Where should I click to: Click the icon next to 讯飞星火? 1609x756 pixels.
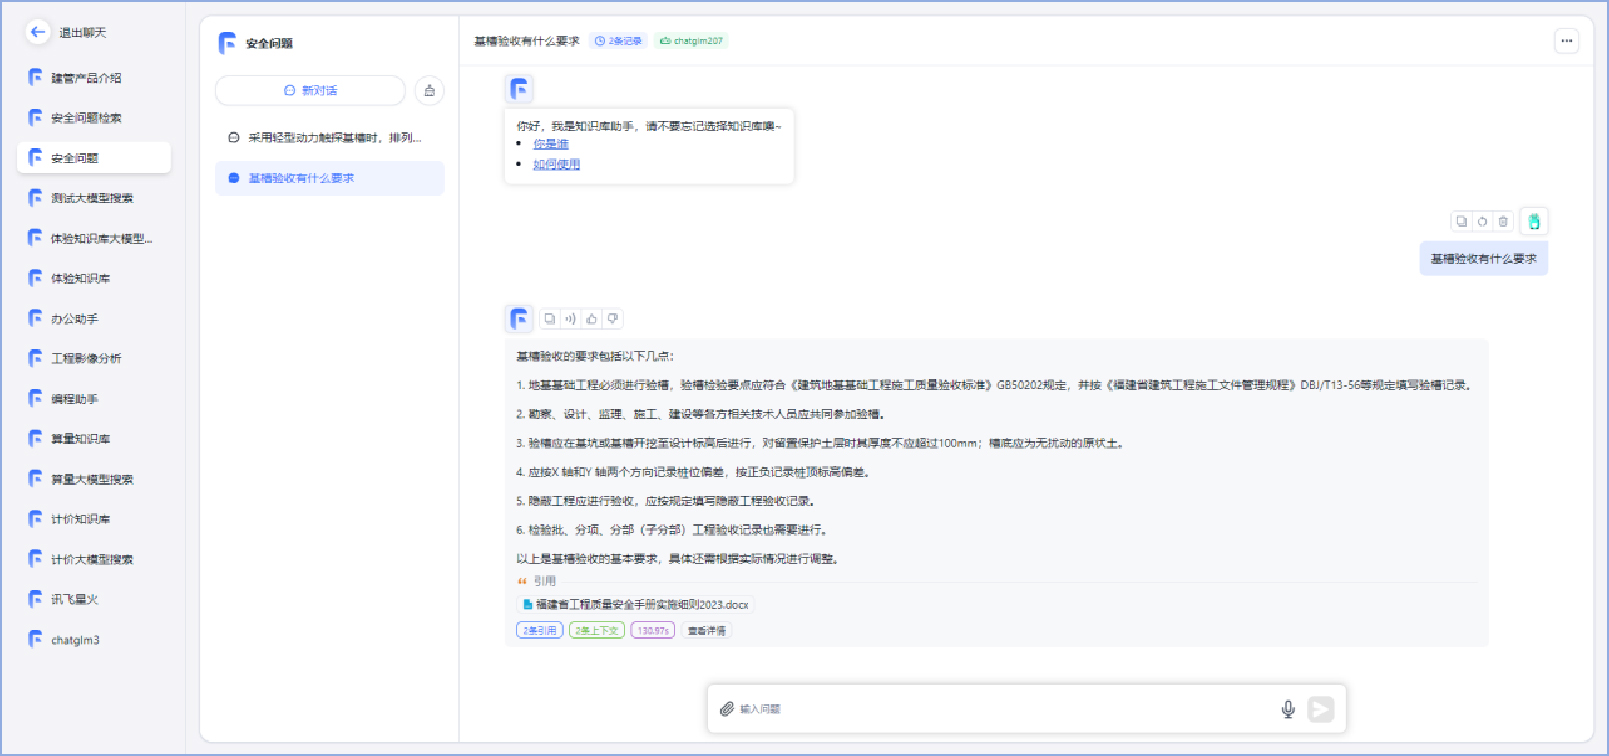pos(36,599)
